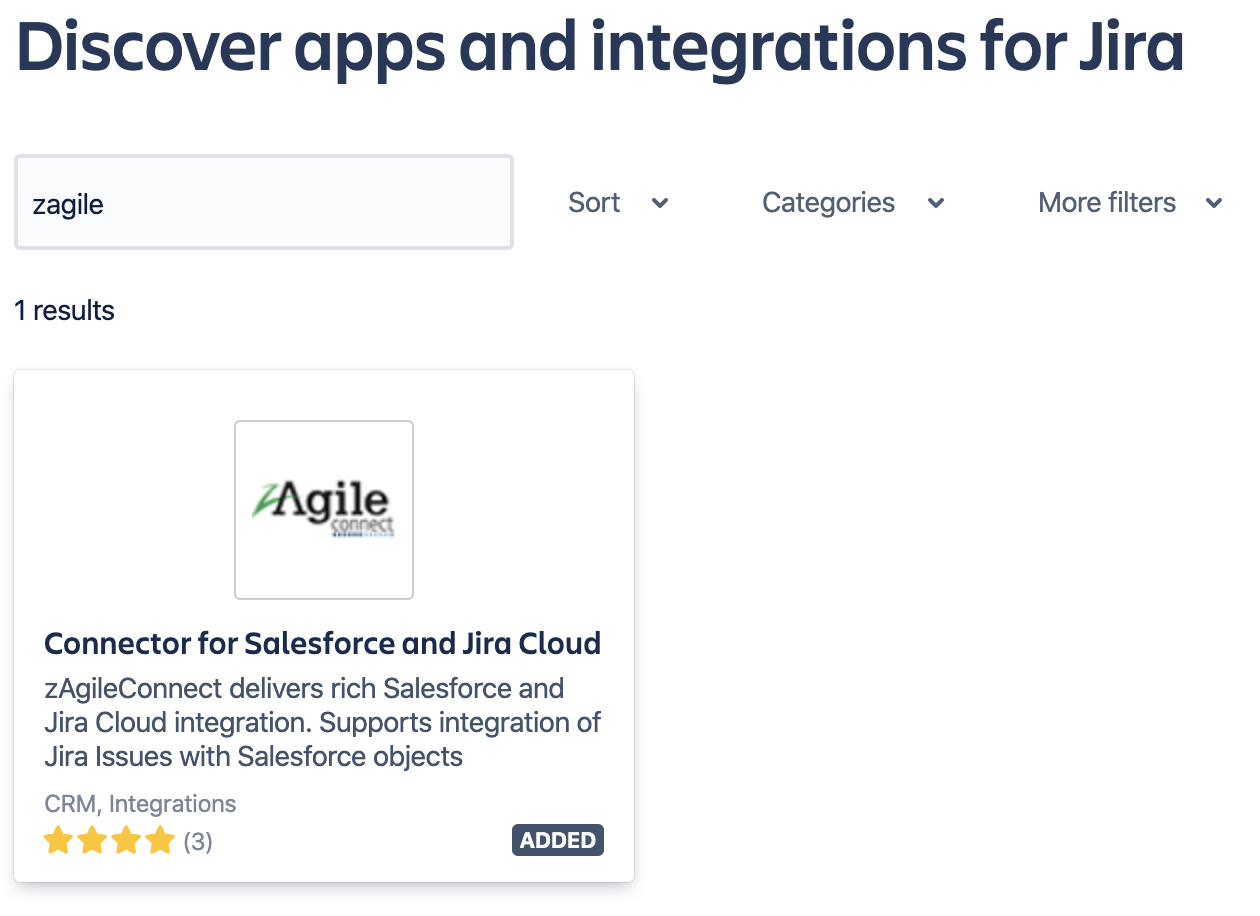This screenshot has height=916, width=1260.
Task: Click the first yellow rating star
Action: pos(59,842)
